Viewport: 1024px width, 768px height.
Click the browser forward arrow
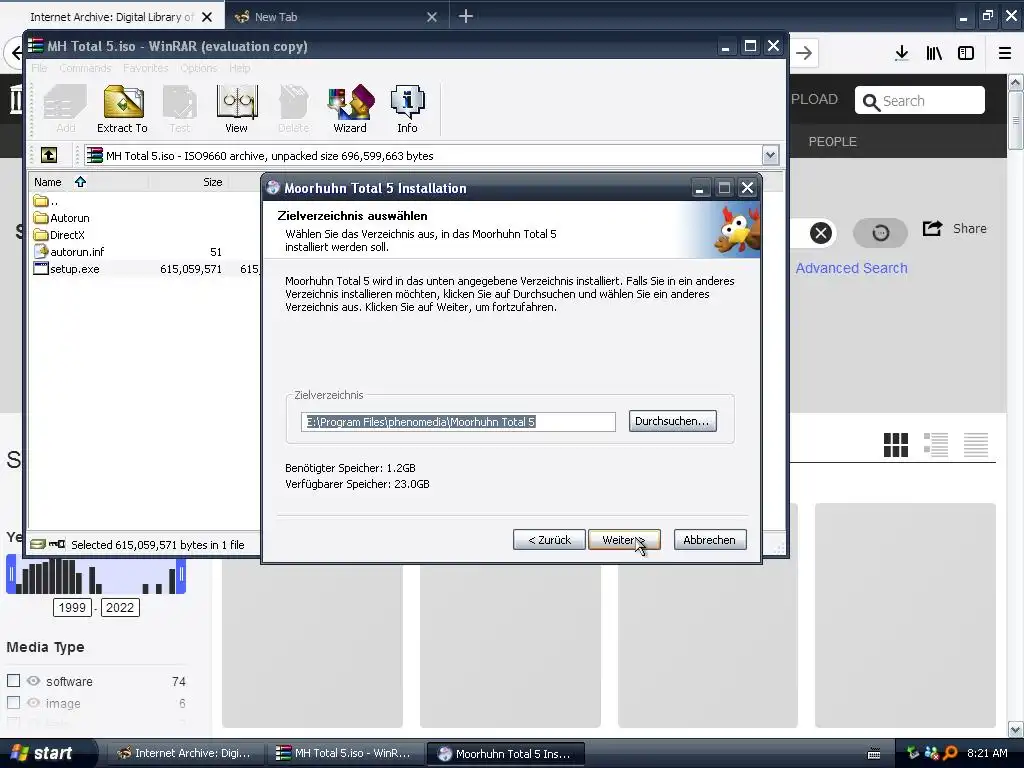pos(804,53)
